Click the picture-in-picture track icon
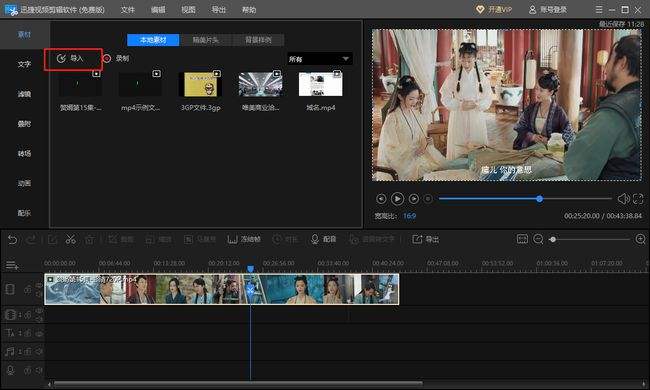The image size is (650, 390). pyautogui.click(x=10, y=315)
